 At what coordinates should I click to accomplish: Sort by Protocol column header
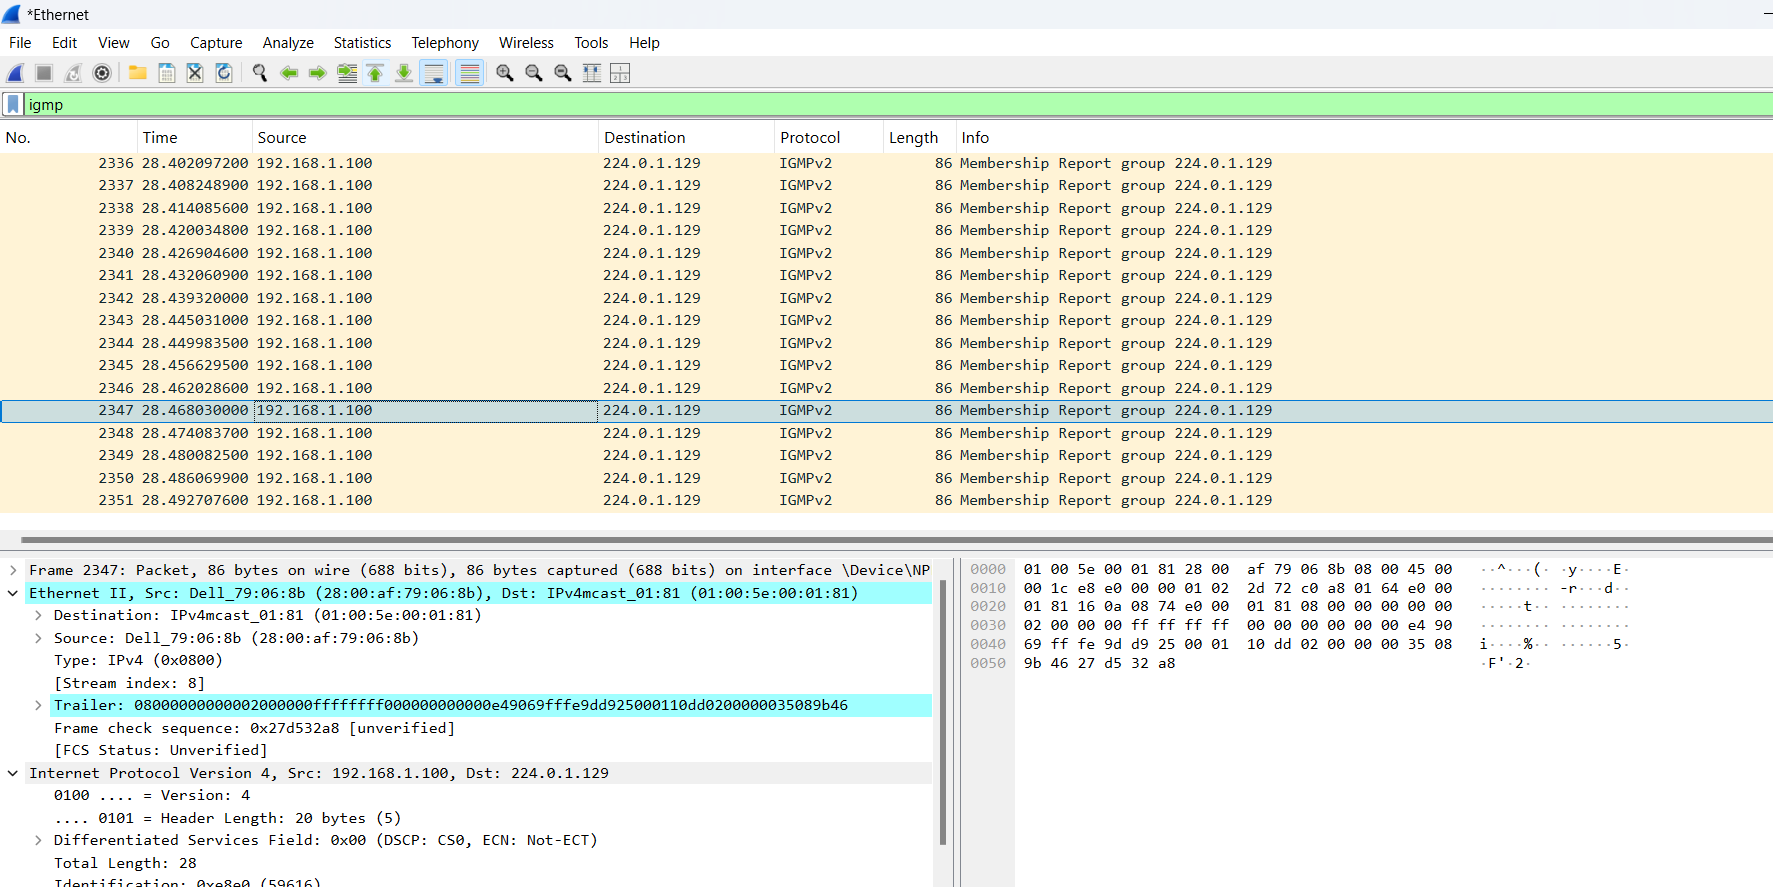click(x=829, y=138)
